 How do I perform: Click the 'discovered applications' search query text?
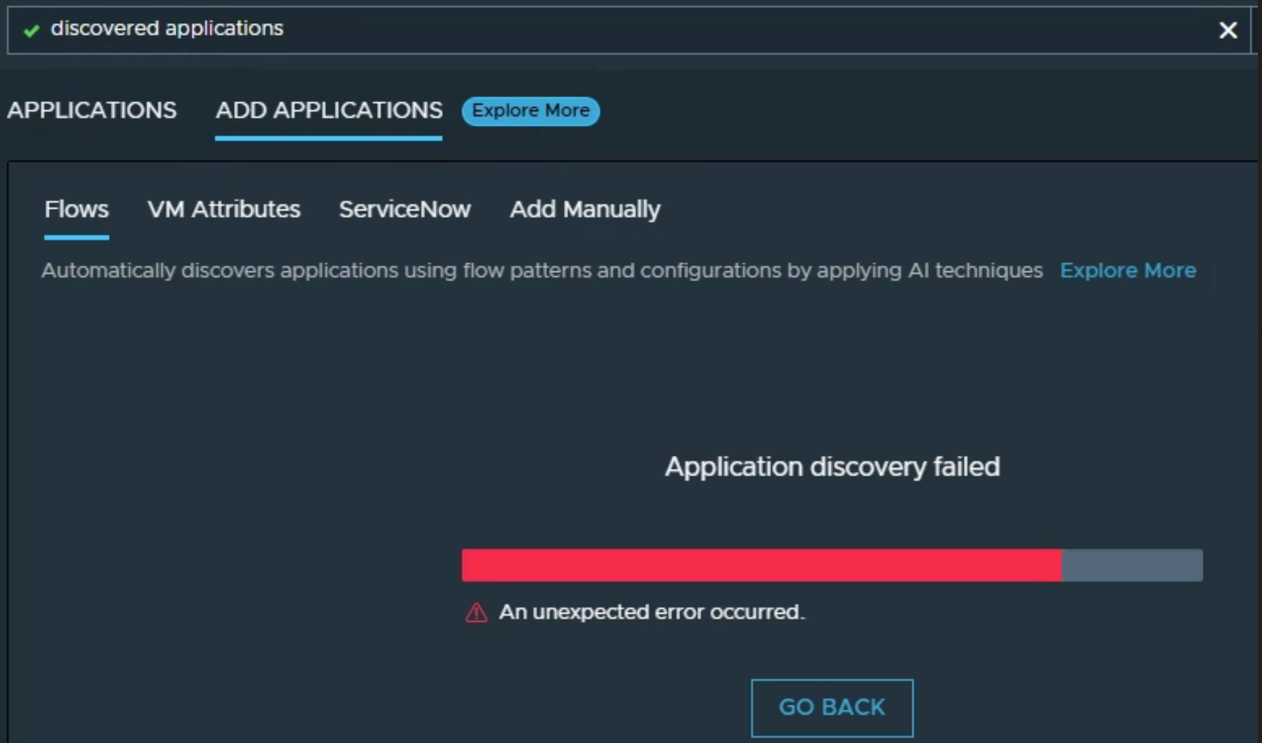167,29
